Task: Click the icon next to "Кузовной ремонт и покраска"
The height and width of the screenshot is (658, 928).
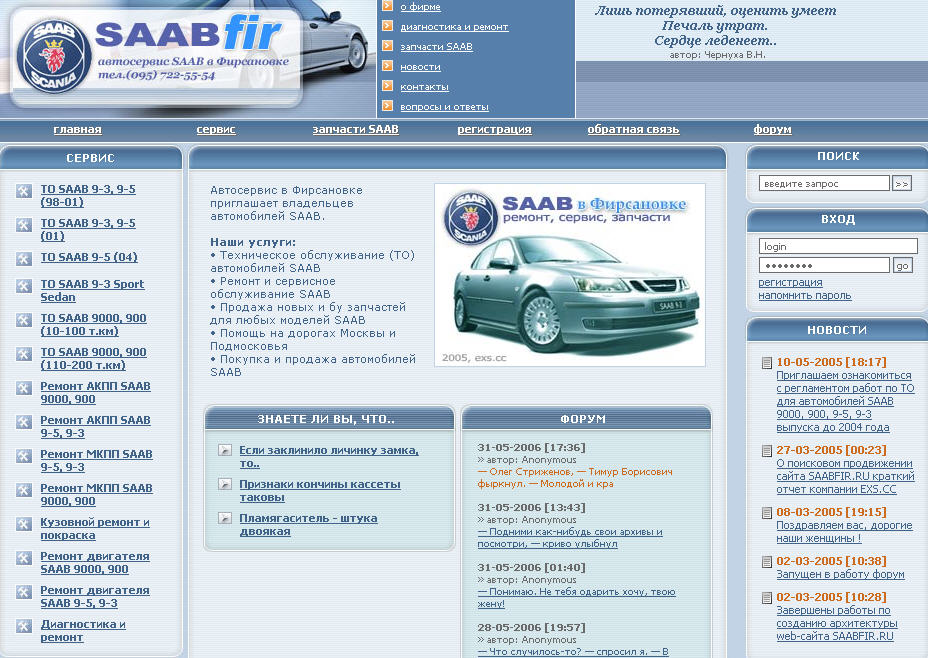Action: tap(23, 522)
